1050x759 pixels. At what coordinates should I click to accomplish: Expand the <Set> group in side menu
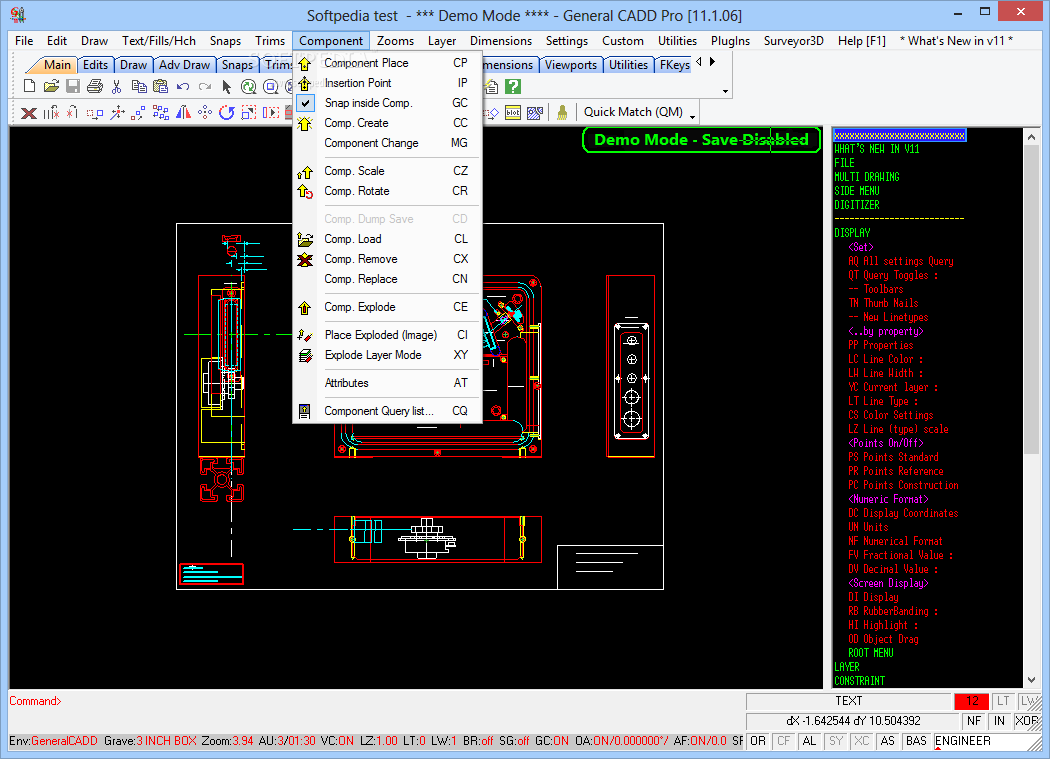[861, 247]
